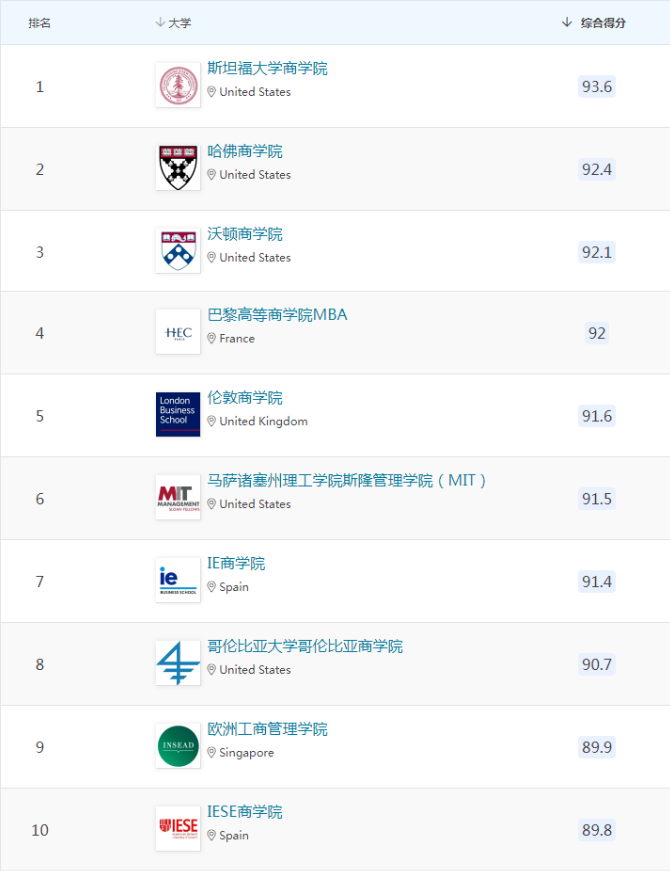
Task: Click location pin icon beside Singapore
Action: click(212, 753)
